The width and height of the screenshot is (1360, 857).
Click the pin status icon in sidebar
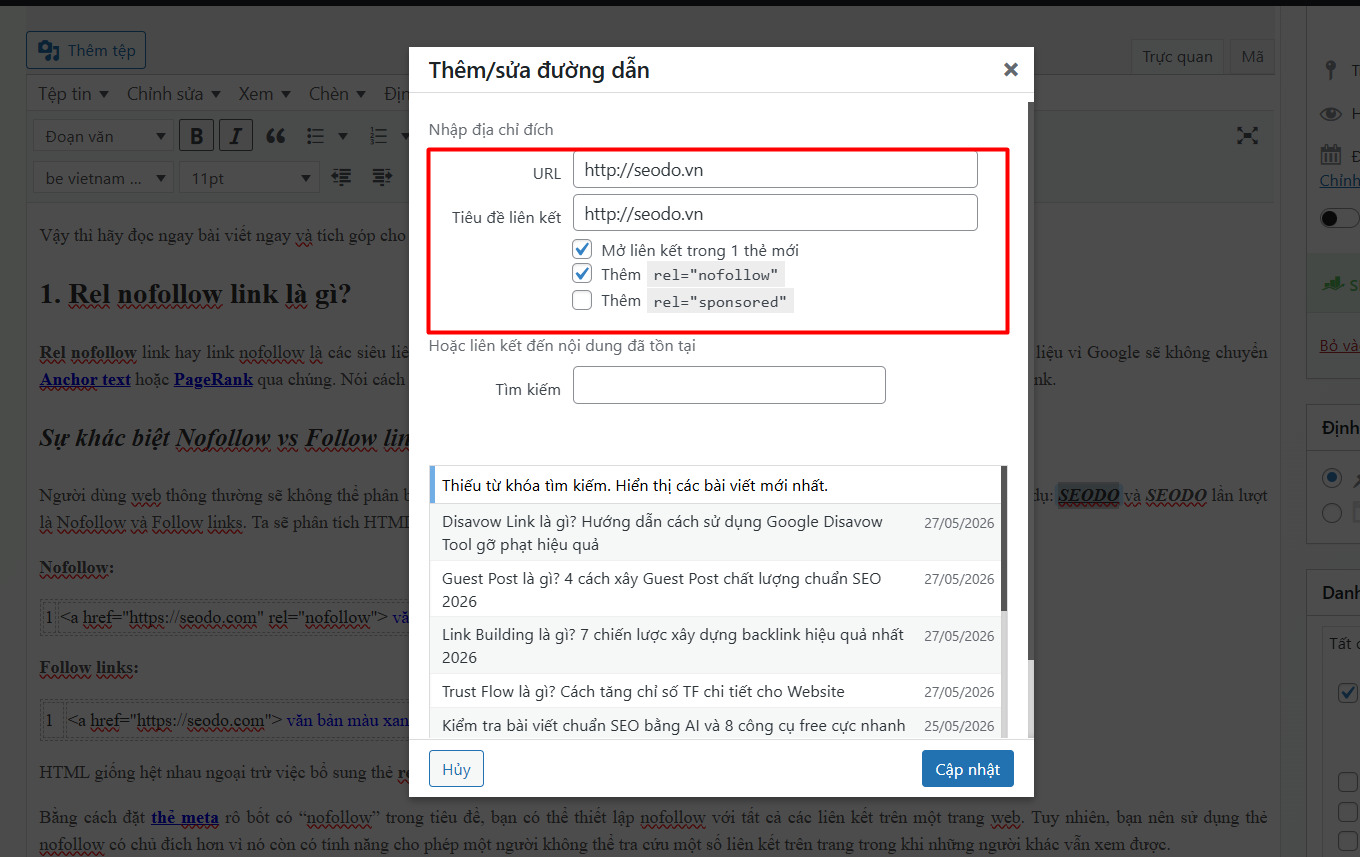(x=1331, y=70)
